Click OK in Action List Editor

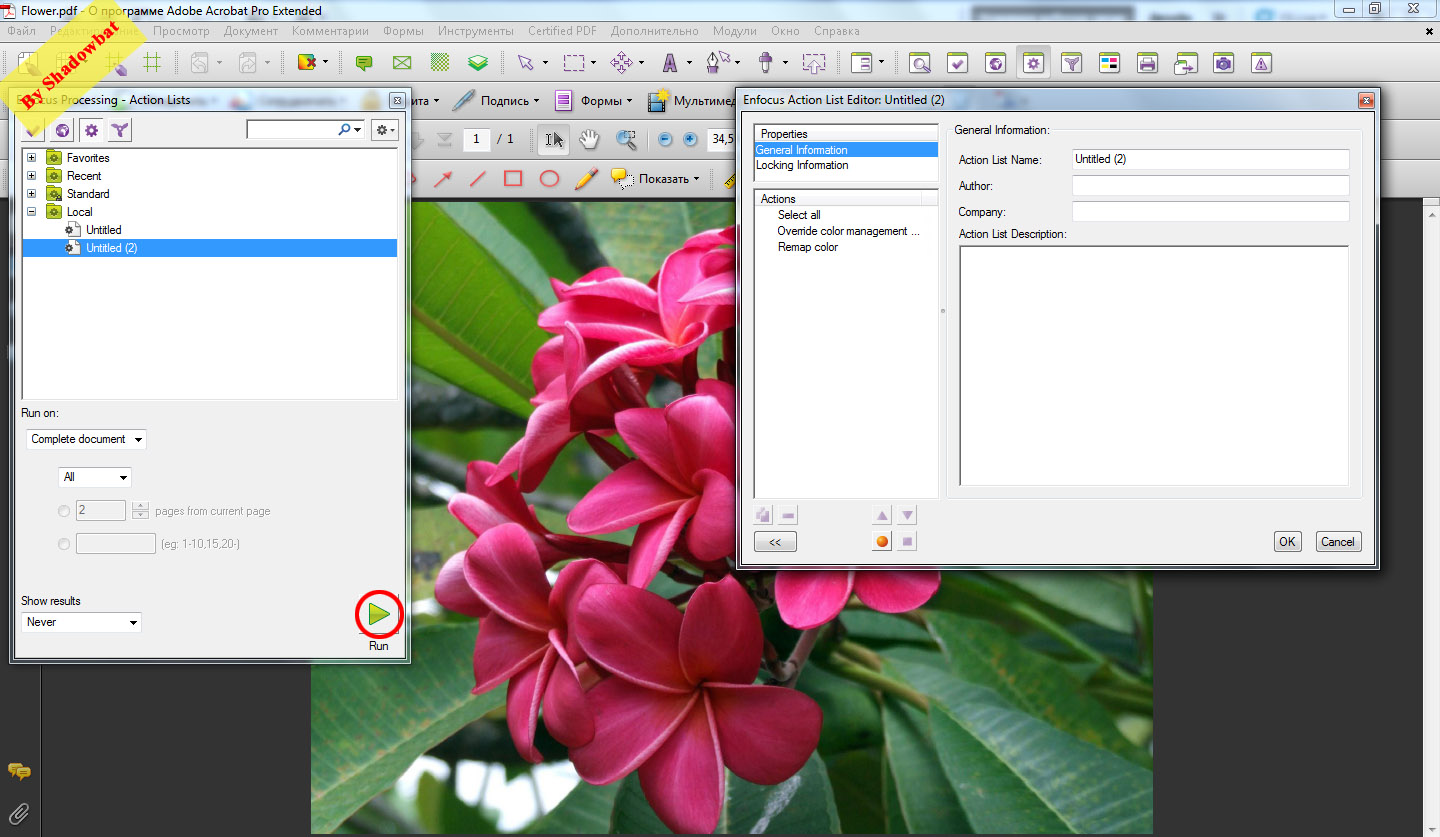(x=1287, y=542)
